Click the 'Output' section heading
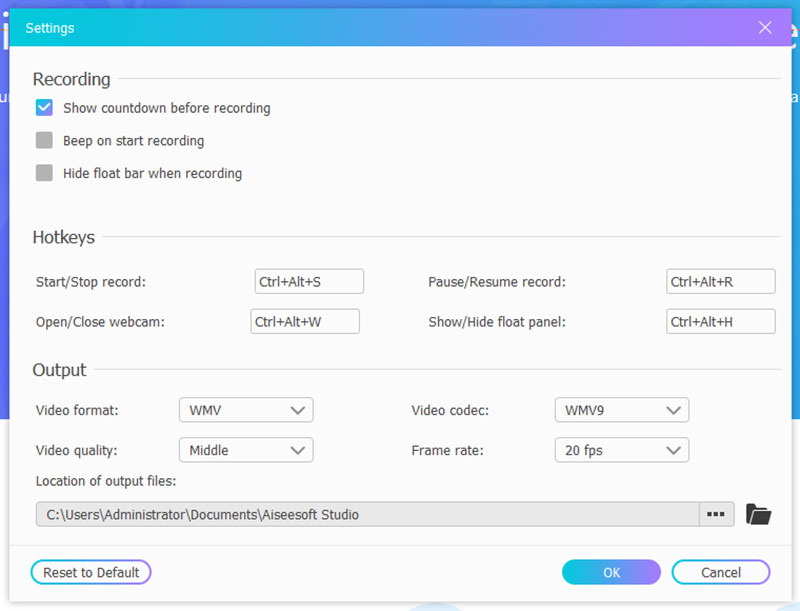 [59, 370]
